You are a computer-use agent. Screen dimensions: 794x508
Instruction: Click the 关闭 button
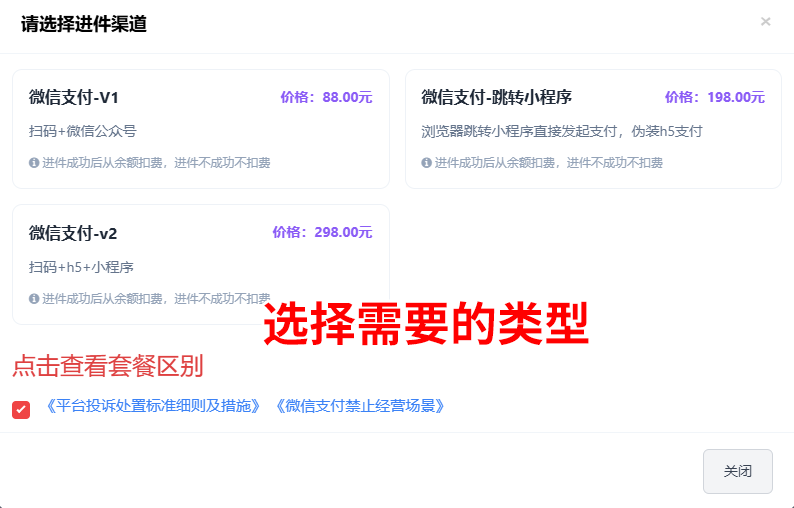(x=738, y=471)
